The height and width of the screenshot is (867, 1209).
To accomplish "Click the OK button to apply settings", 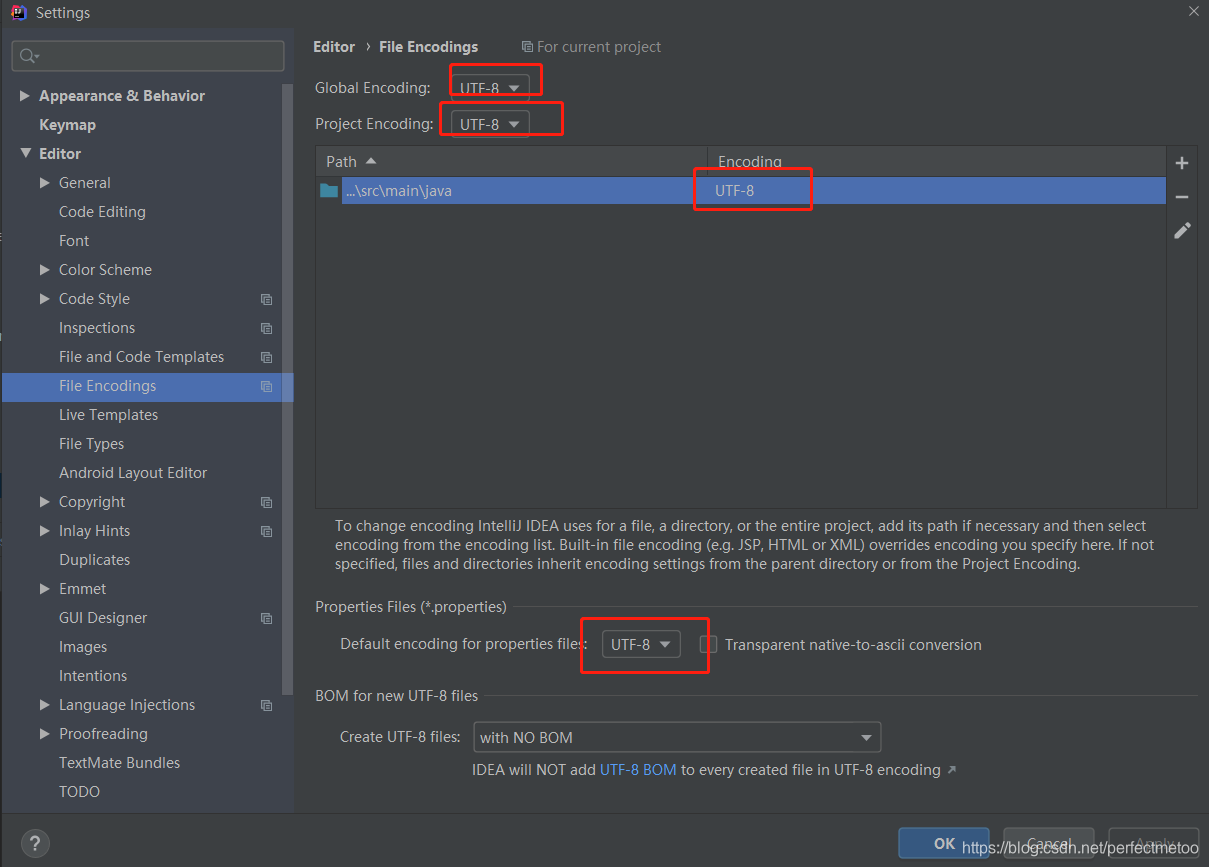I will tap(943, 843).
